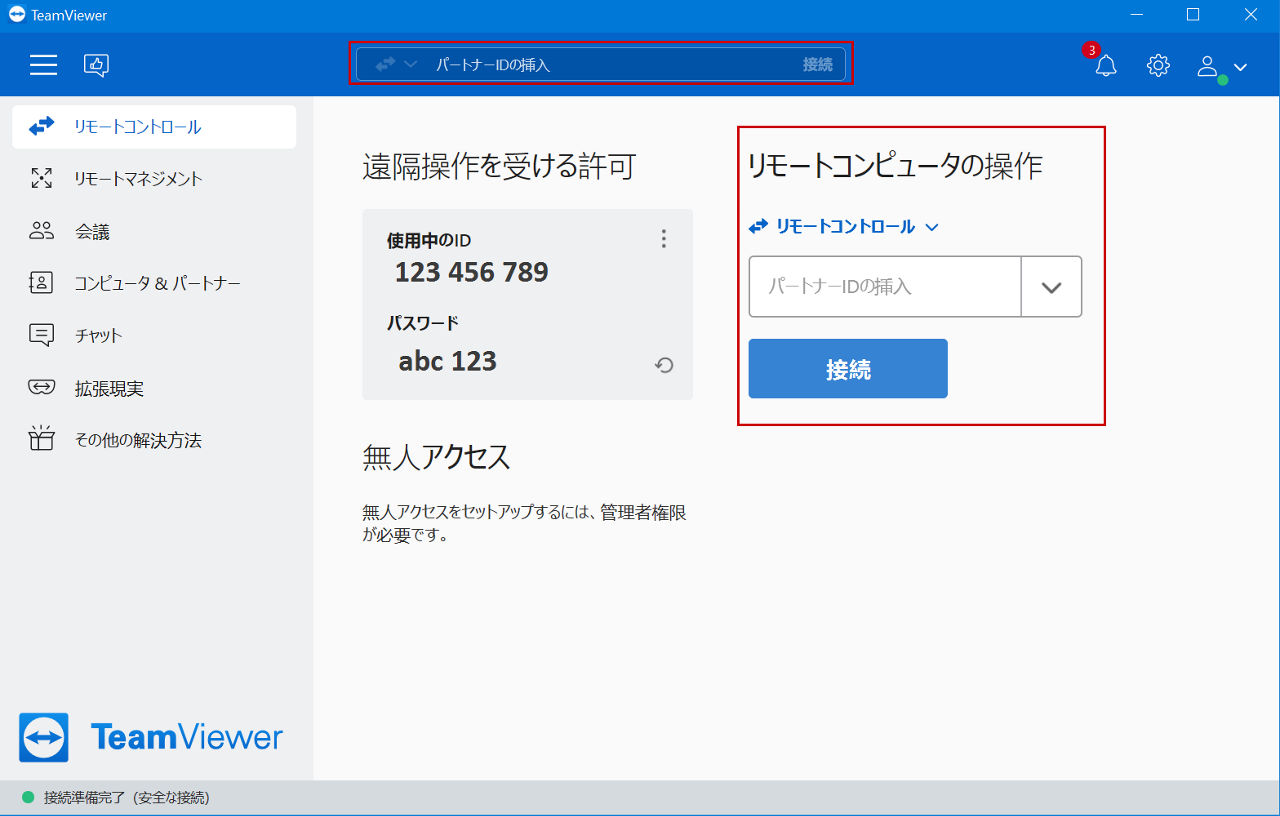Open the partner ID history dropdown arrow
The width and height of the screenshot is (1280, 816).
[x=1051, y=287]
